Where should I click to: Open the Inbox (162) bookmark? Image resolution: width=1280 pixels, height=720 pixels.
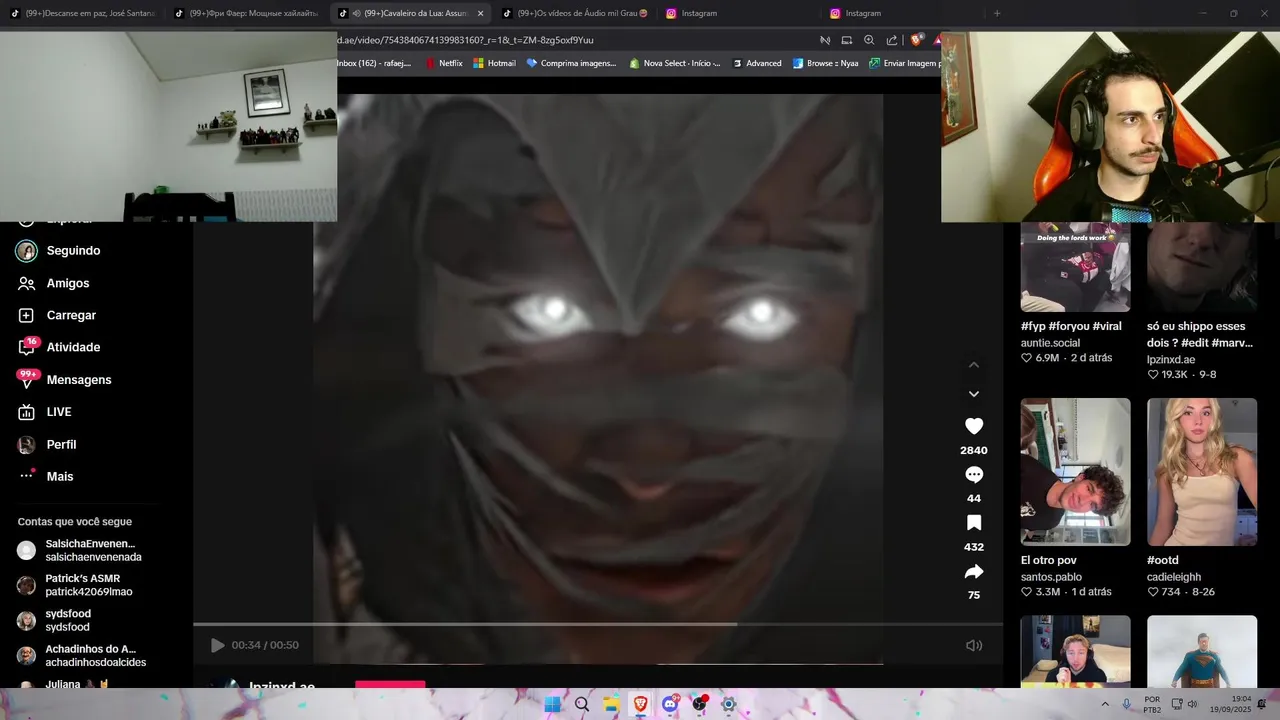(x=374, y=63)
